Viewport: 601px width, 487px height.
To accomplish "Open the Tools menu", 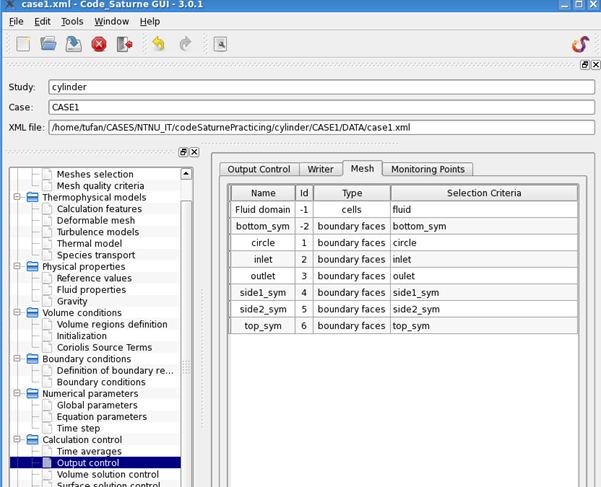I will (72, 21).
